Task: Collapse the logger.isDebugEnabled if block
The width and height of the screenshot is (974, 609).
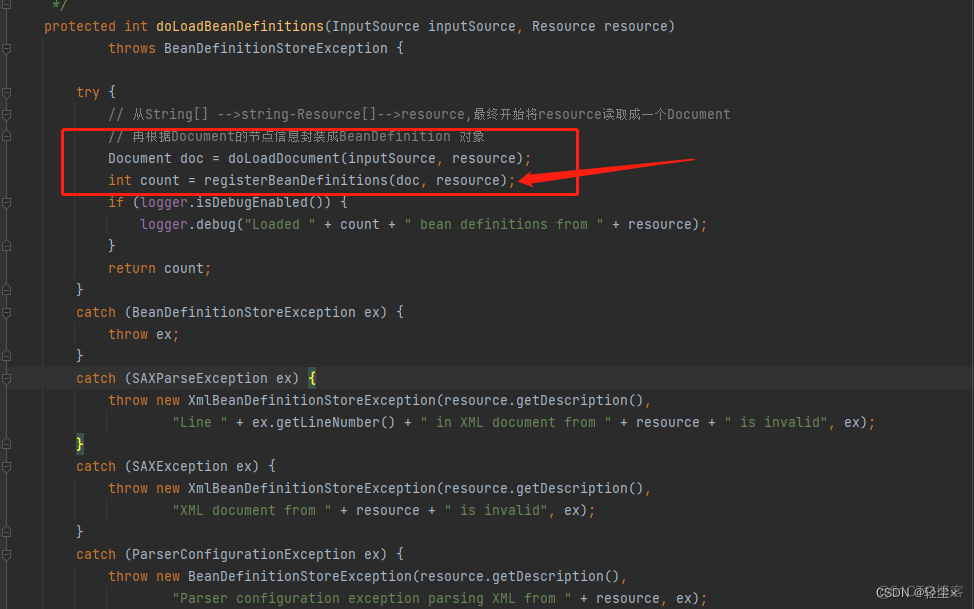Action: pyautogui.click(x=8, y=201)
